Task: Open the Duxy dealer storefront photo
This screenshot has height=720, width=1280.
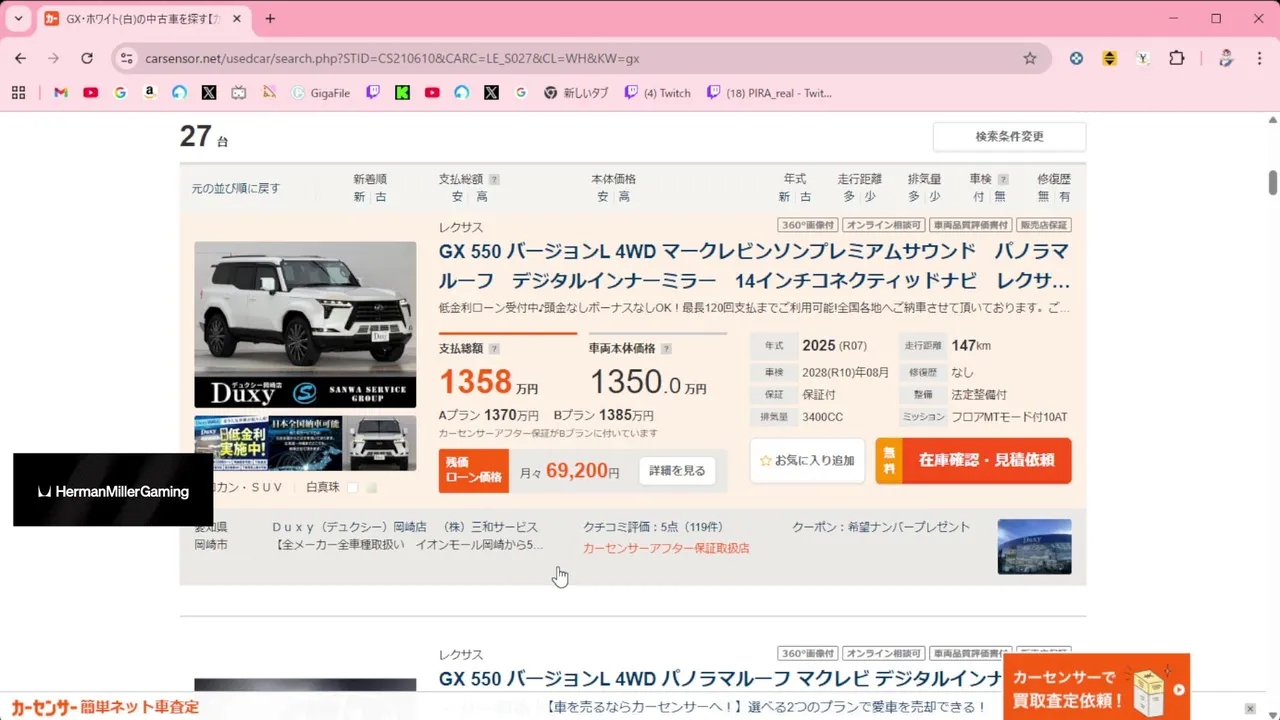Action: (1034, 546)
